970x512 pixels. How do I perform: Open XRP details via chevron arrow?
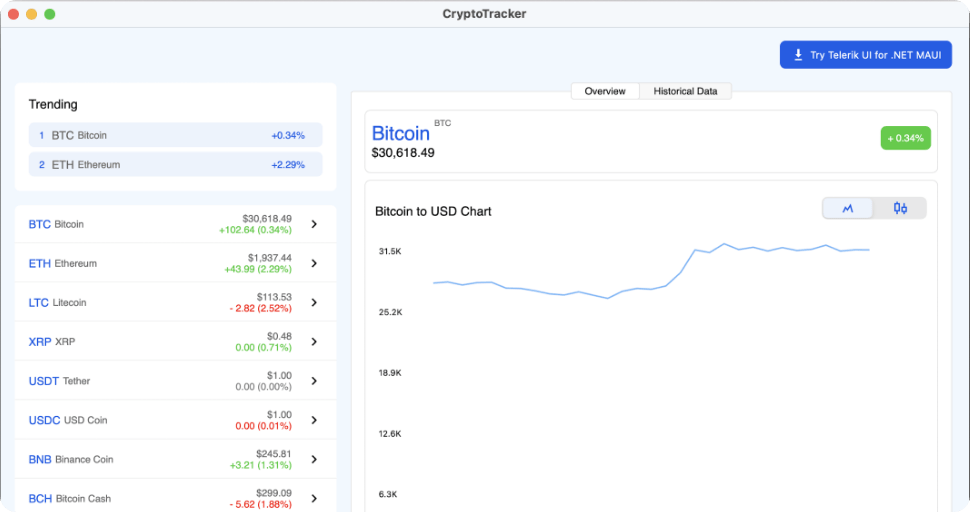[314, 342]
